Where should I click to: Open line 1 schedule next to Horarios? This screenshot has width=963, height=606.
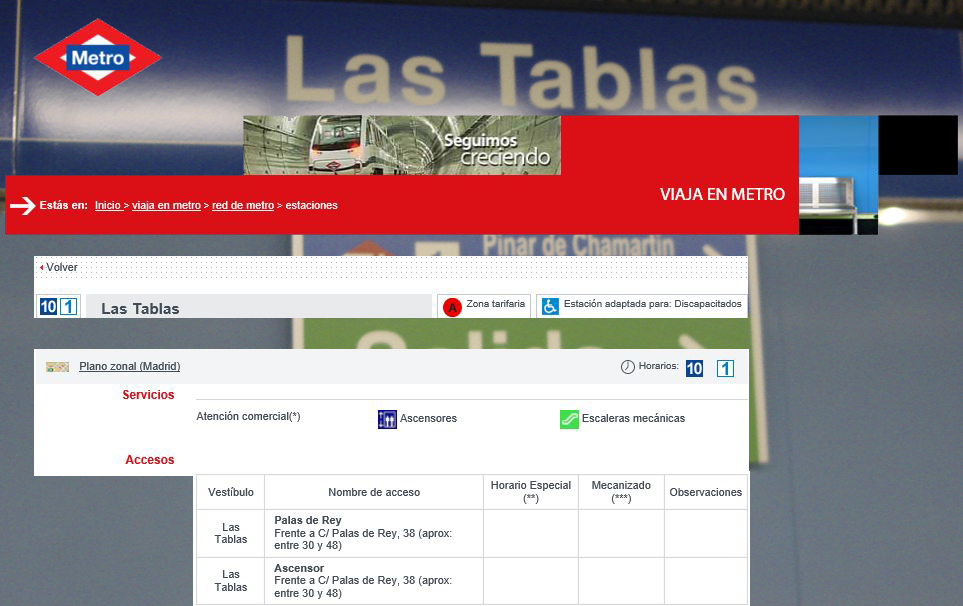click(x=725, y=368)
